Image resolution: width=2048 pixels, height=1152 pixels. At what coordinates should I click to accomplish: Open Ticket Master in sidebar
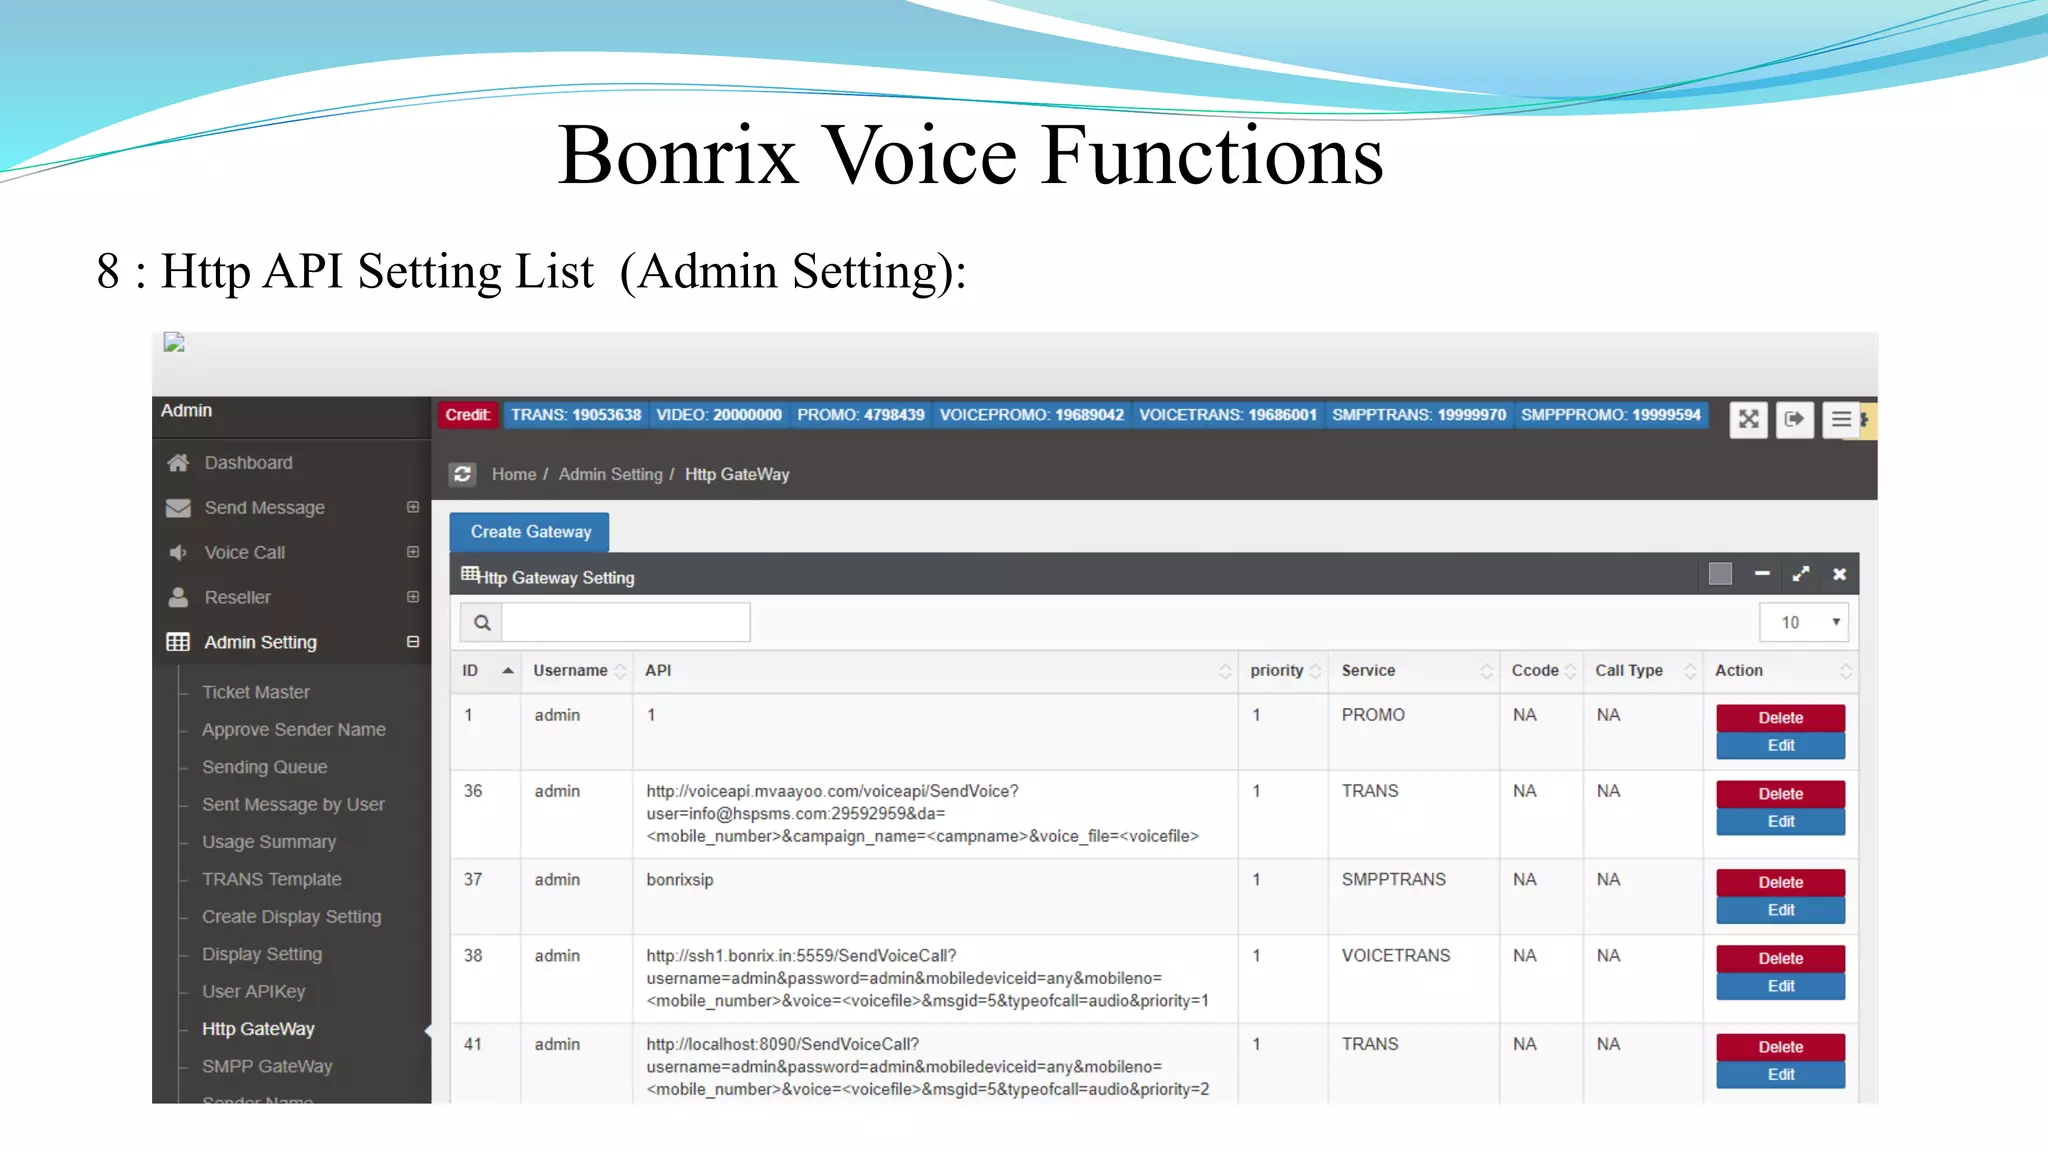tap(256, 692)
